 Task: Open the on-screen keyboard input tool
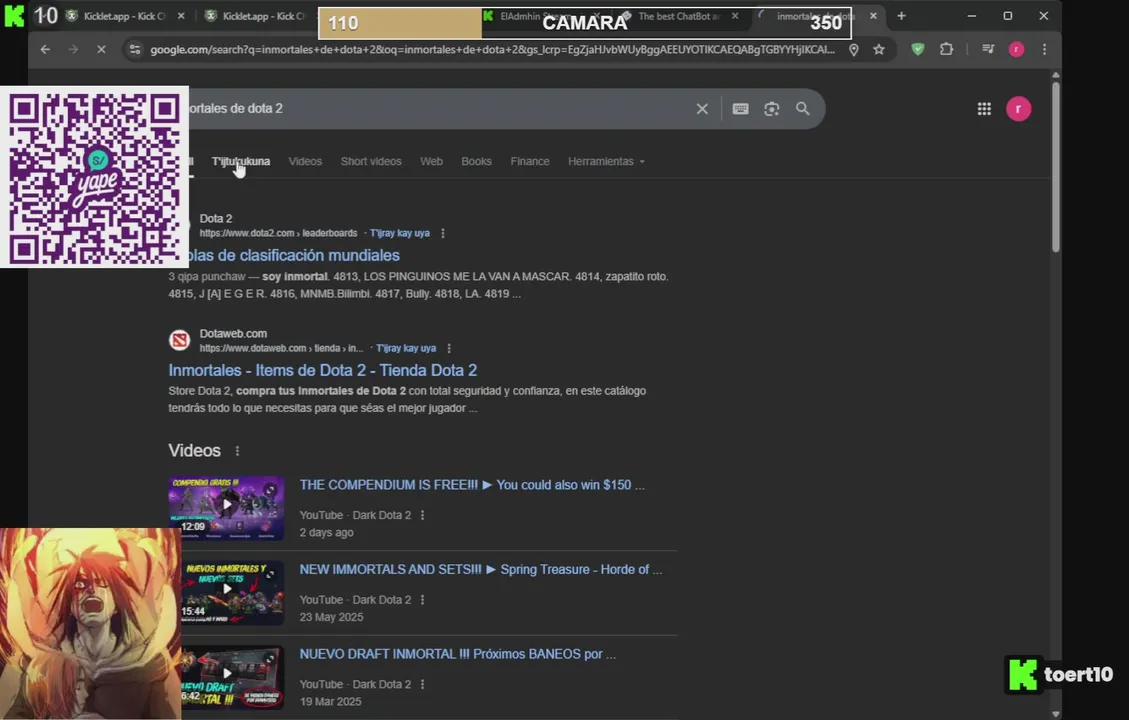pyautogui.click(x=740, y=109)
